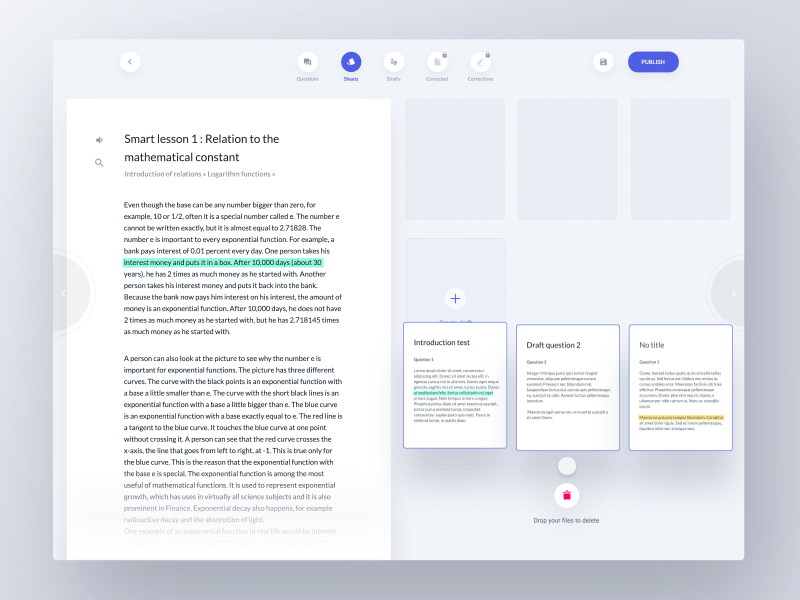Screen dimensions: 800x600
Task: Play lesson audio with speaker icon
Action: (99, 140)
